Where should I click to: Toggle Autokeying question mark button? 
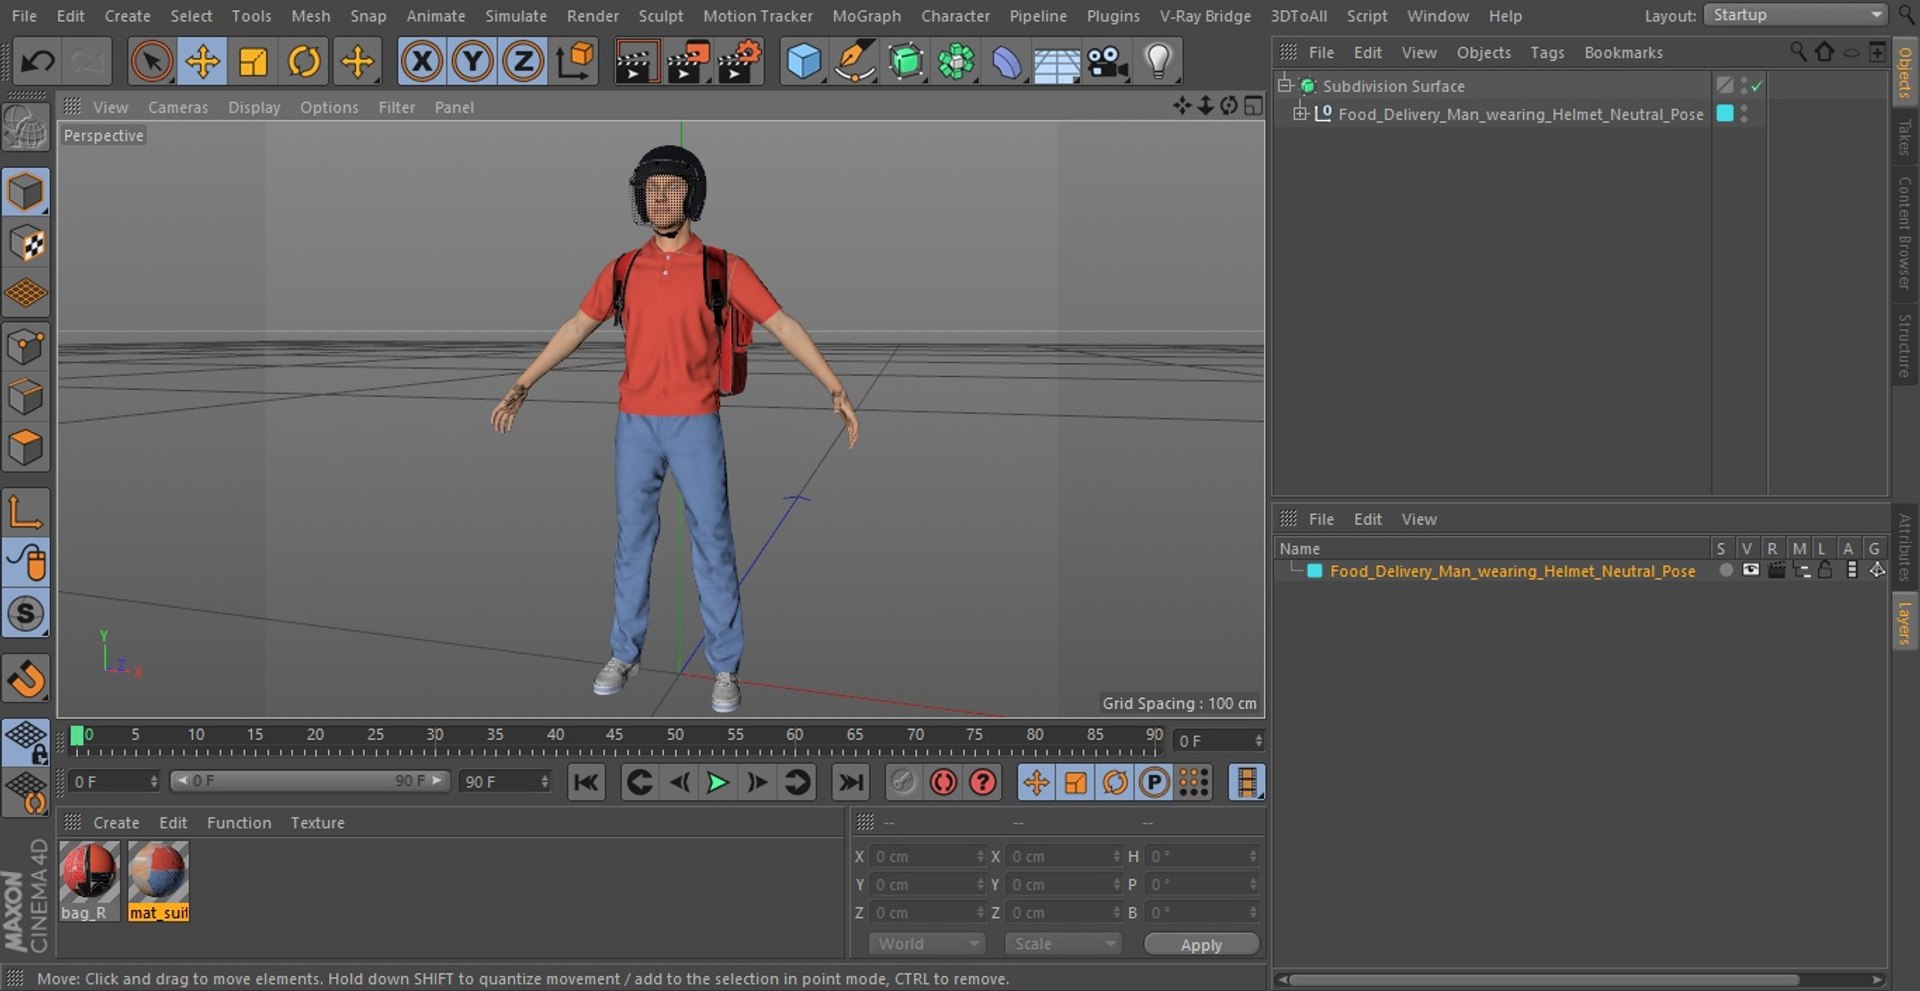(983, 783)
